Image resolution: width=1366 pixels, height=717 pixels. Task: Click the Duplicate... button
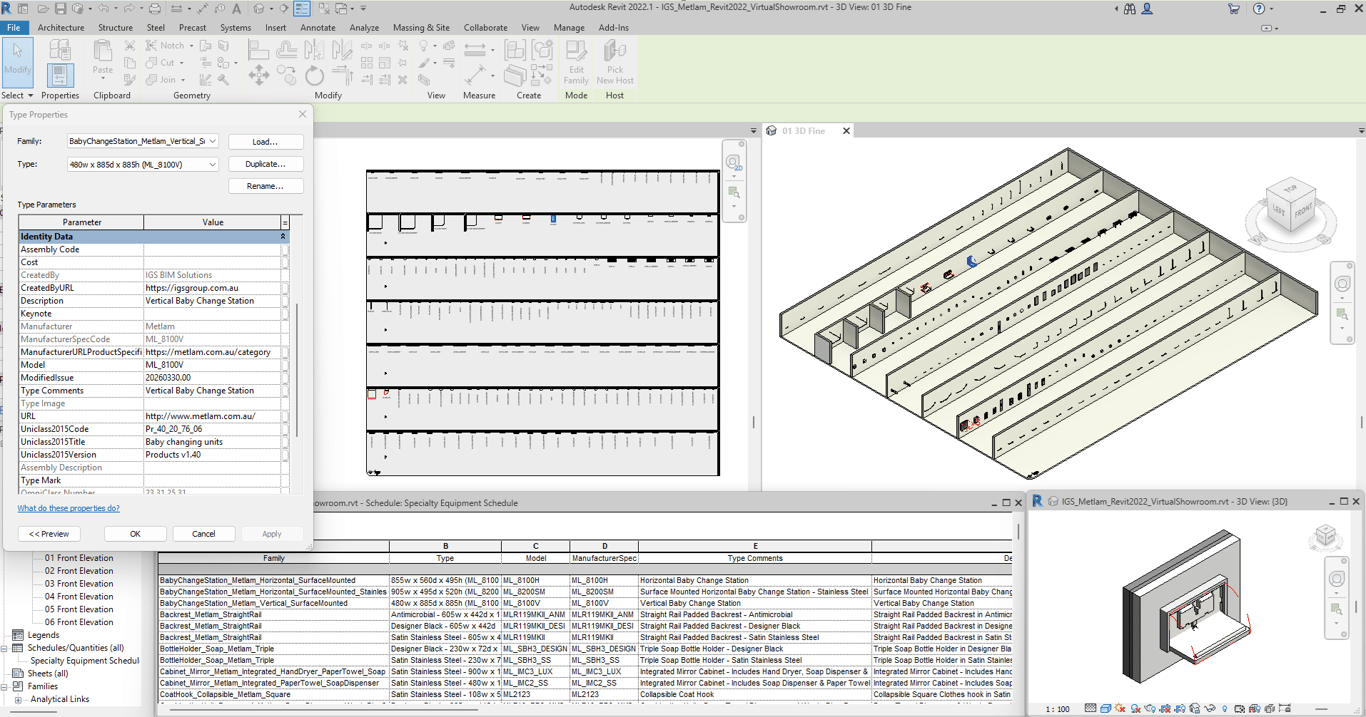[x=265, y=164]
